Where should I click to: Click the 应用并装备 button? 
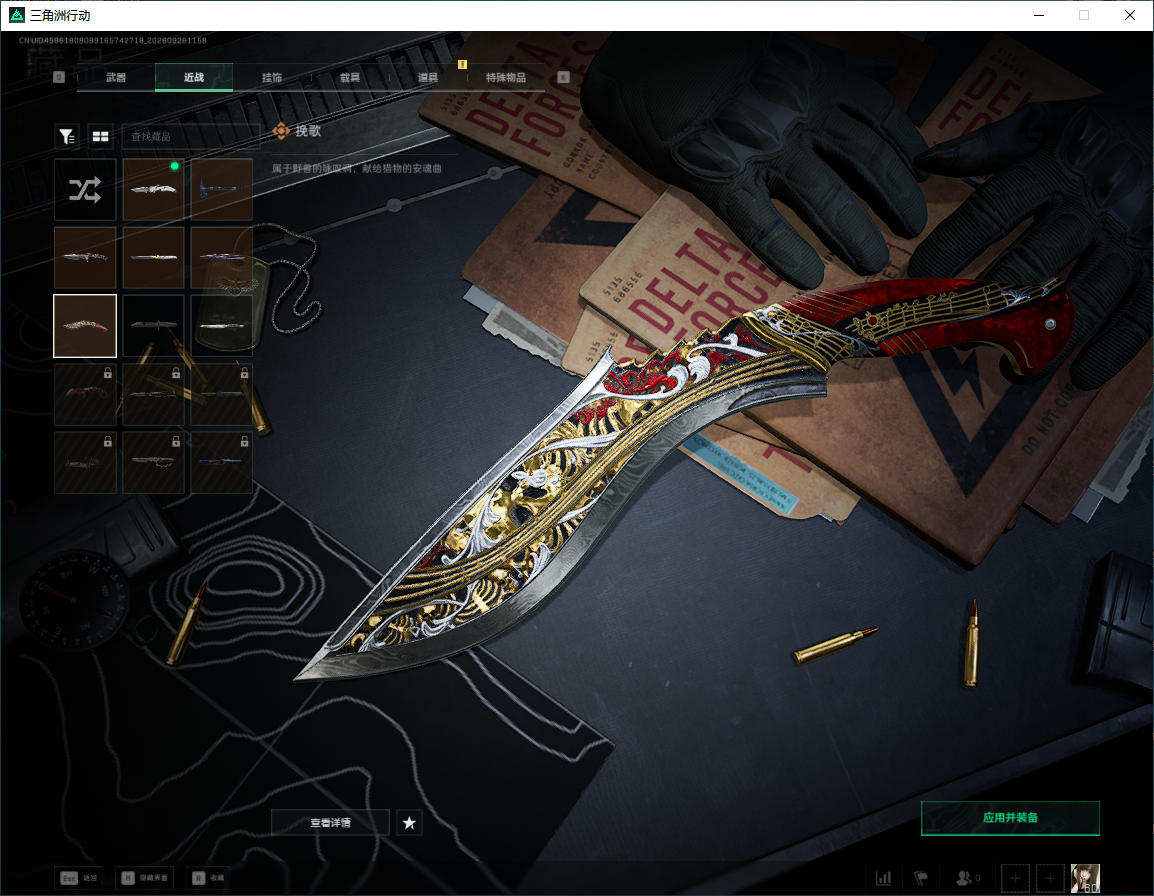[x=1010, y=818]
